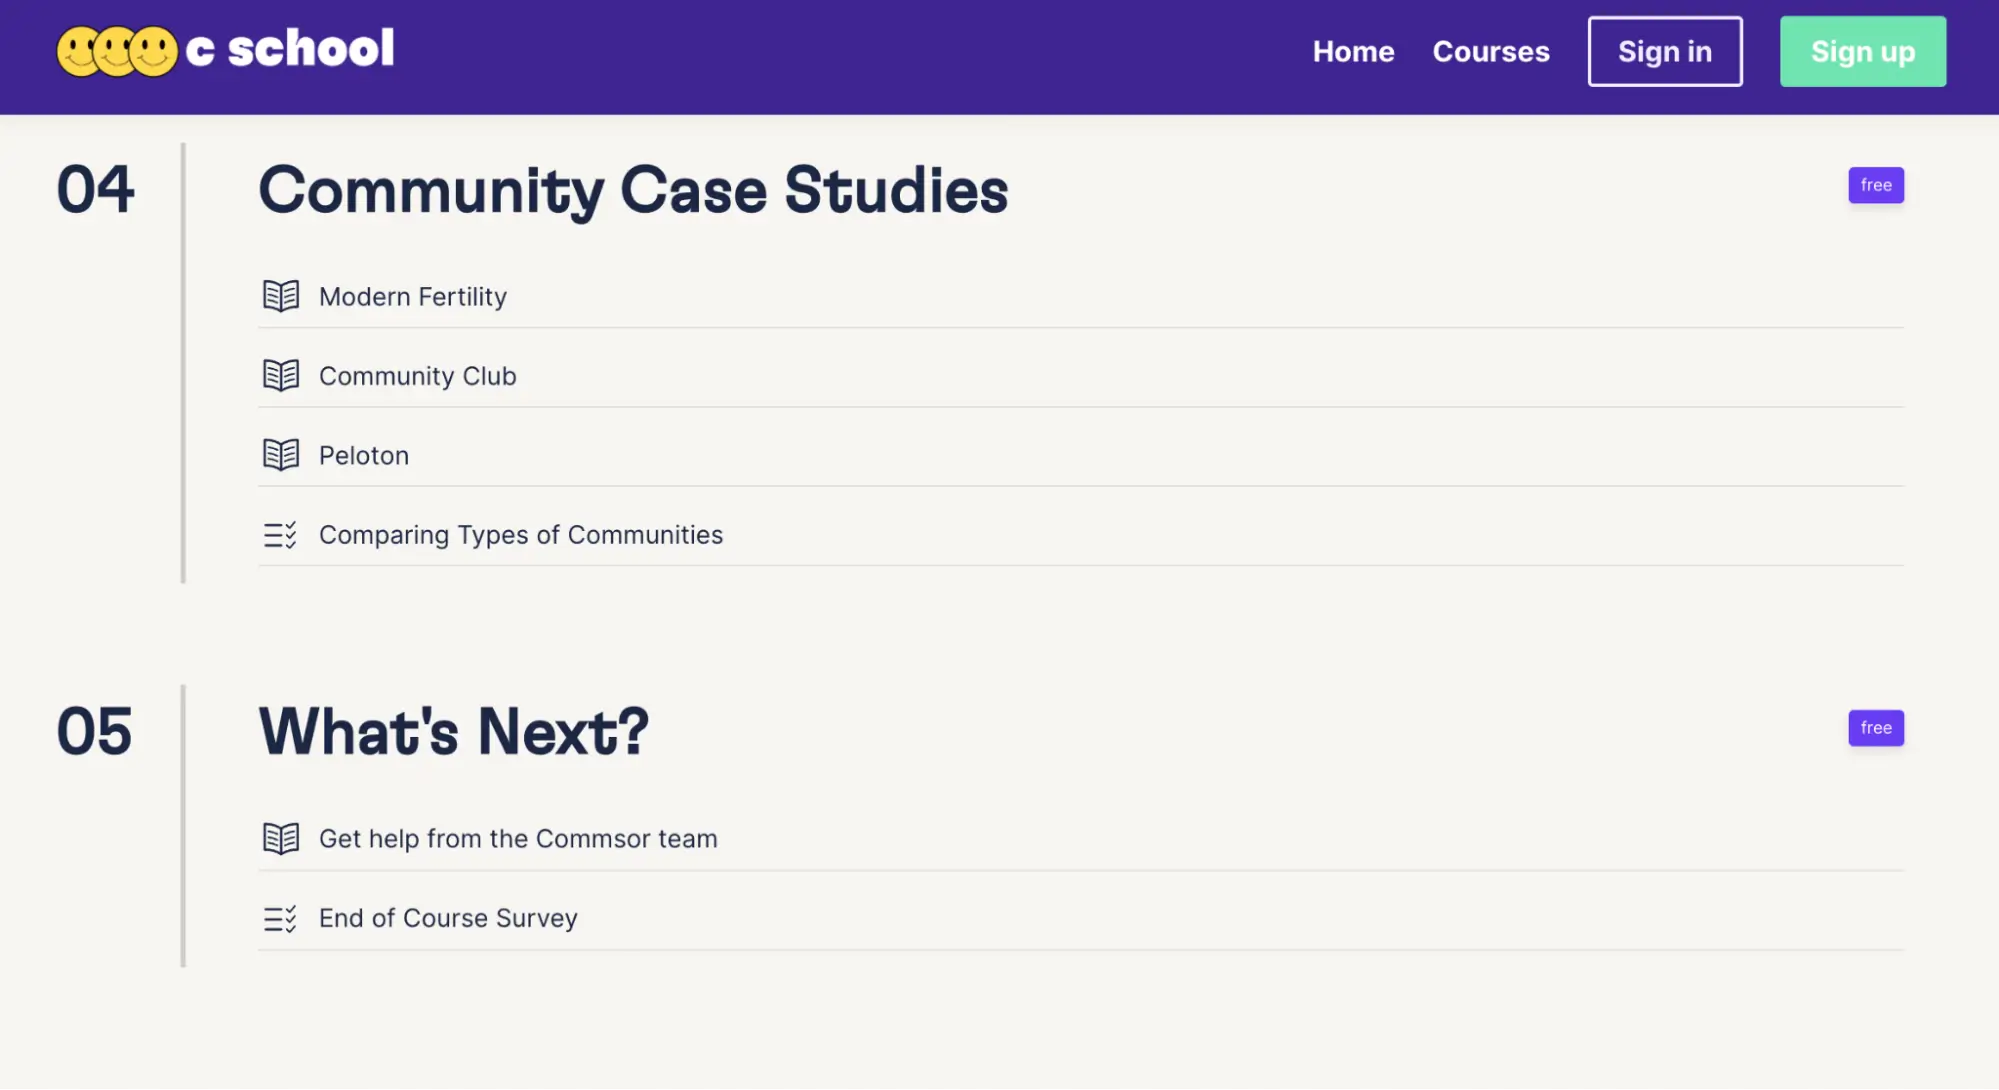Open the Peloton case study lesson
The width and height of the screenshot is (1999, 1090).
(364, 456)
